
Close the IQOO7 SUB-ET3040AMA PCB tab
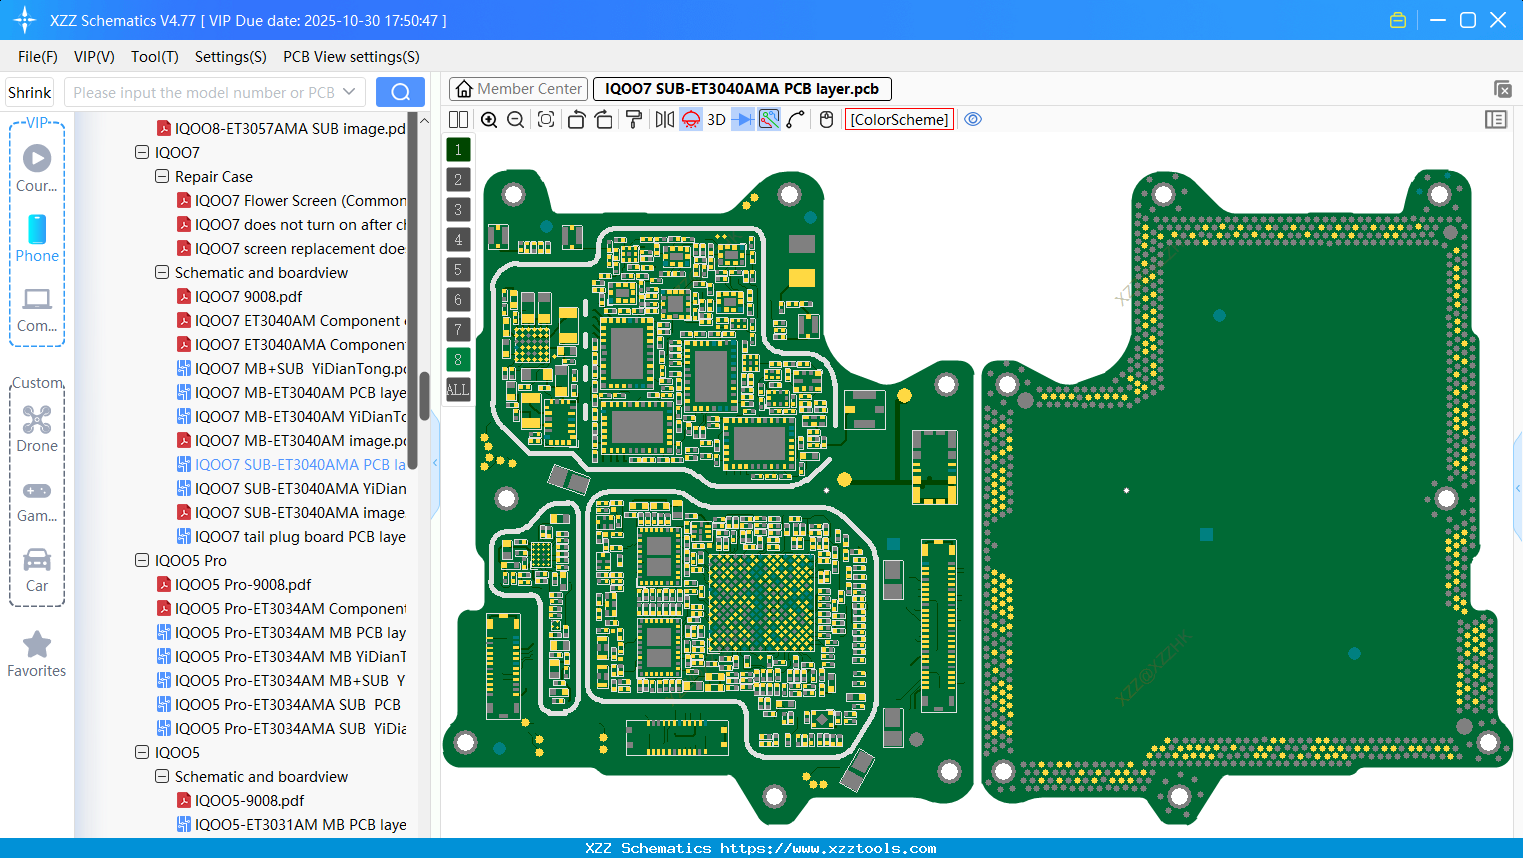(1503, 89)
